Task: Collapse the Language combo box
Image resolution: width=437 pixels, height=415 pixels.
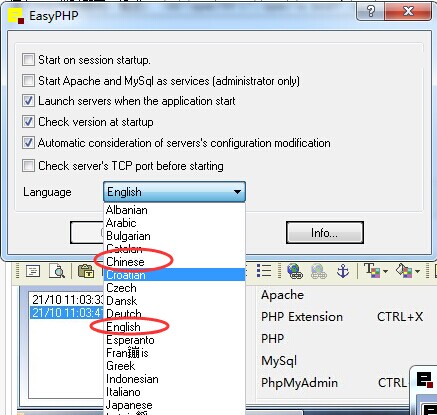Action: click(174, 192)
